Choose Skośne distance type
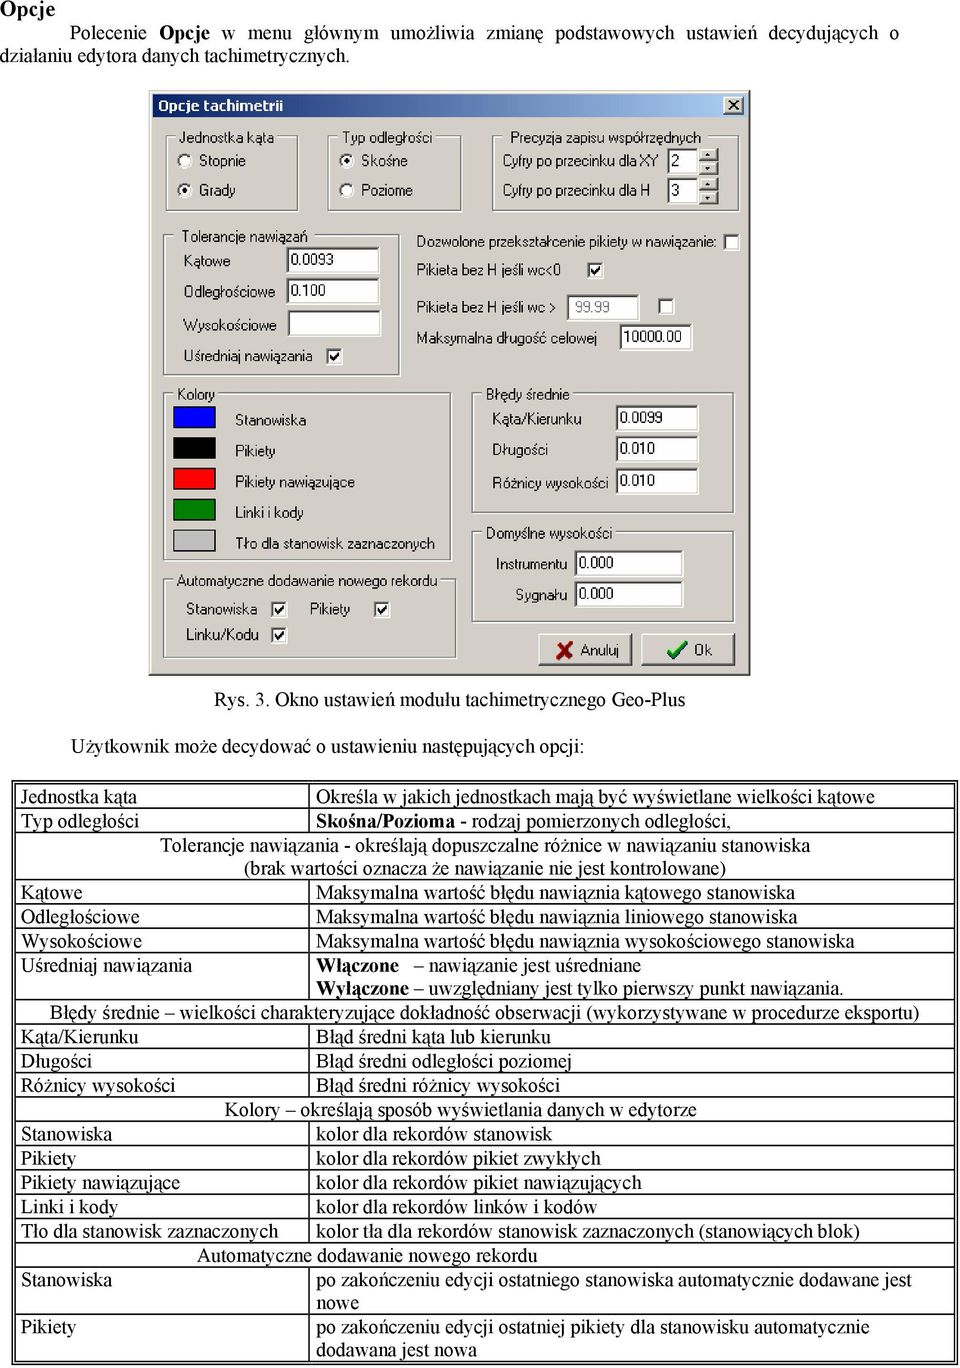960x1368 pixels. coord(347,161)
